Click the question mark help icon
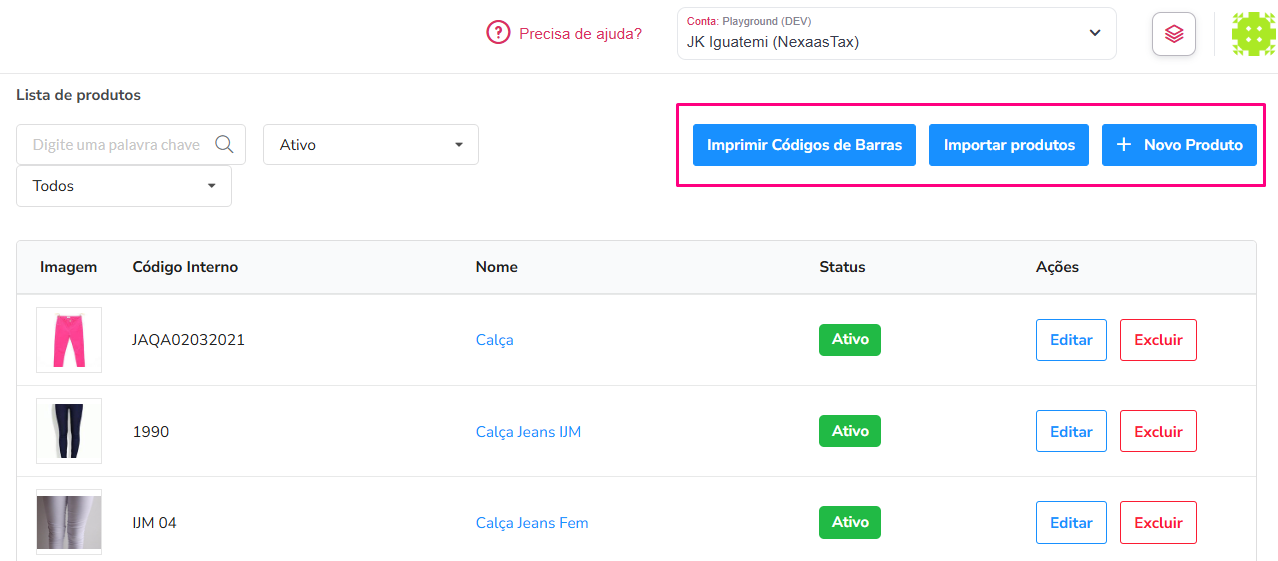 click(498, 33)
